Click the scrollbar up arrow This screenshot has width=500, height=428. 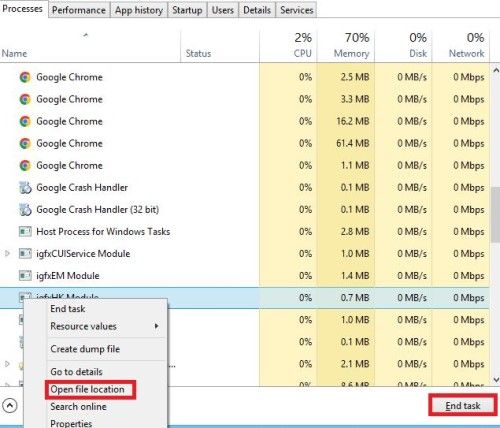coord(496,71)
